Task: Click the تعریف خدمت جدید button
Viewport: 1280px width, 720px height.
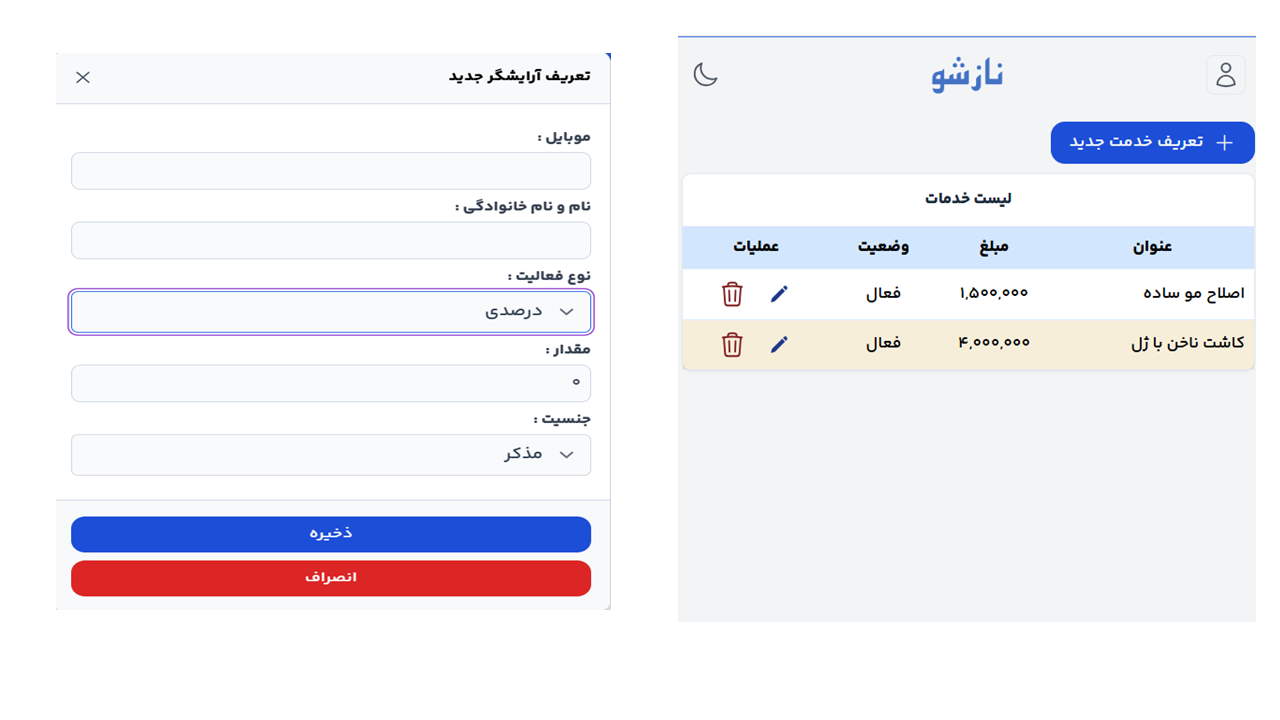Action: [x=1152, y=143]
